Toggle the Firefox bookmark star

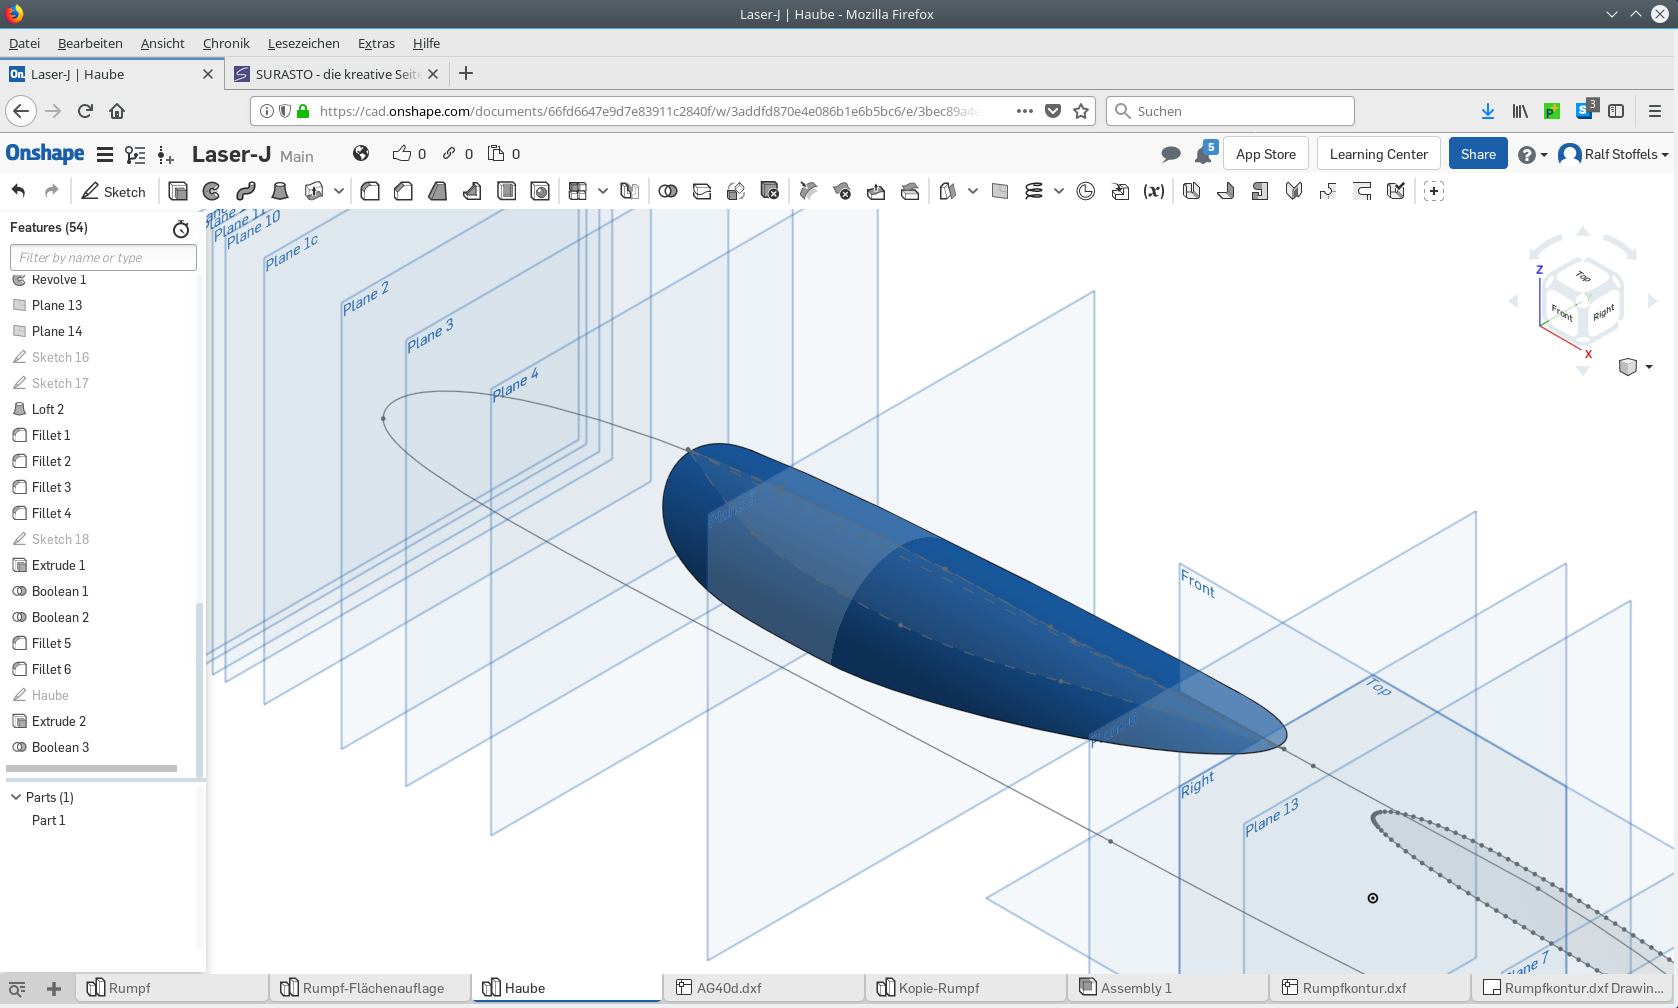tap(1081, 111)
